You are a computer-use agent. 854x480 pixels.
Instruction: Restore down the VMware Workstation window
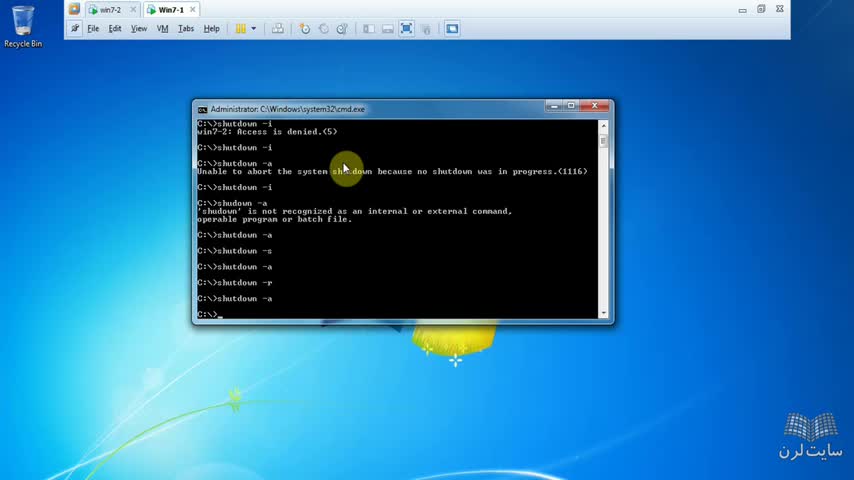[761, 9]
